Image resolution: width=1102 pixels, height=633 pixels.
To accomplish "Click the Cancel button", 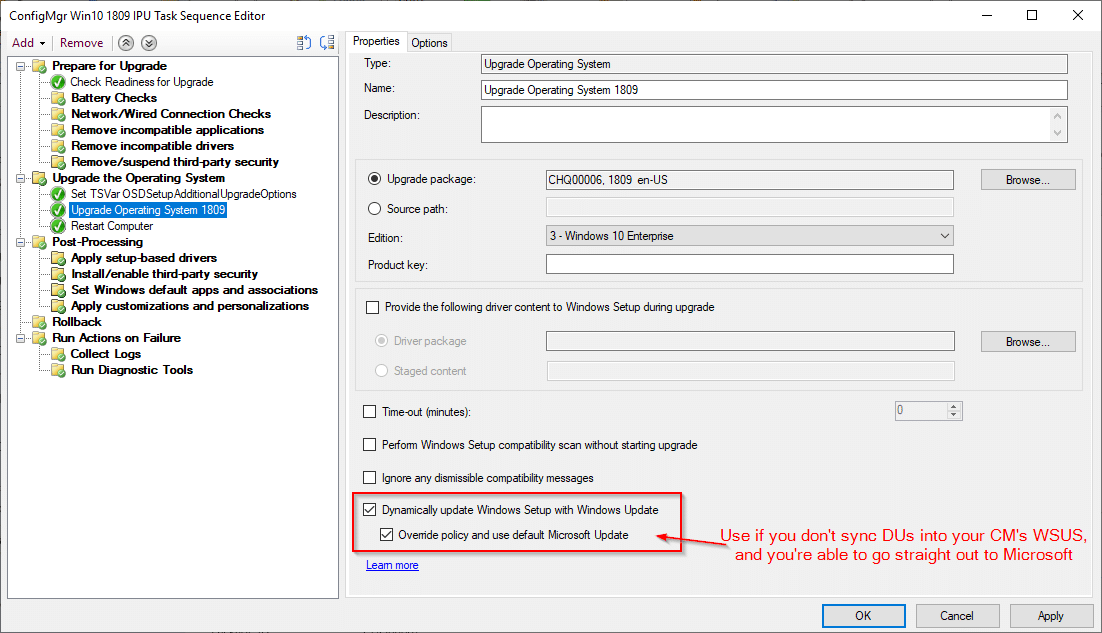I will pyautogui.click(x=957, y=616).
